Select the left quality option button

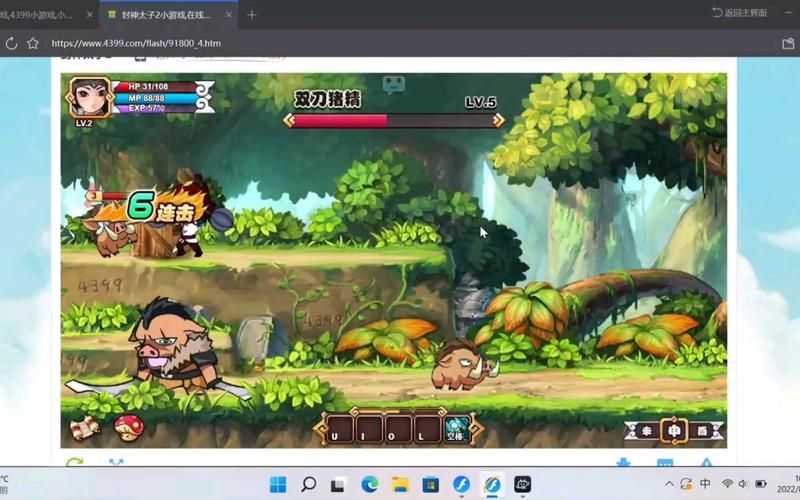click(646, 431)
